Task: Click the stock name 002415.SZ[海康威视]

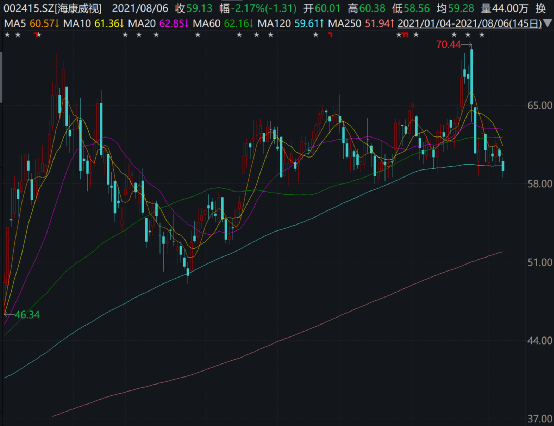Action: (52, 8)
